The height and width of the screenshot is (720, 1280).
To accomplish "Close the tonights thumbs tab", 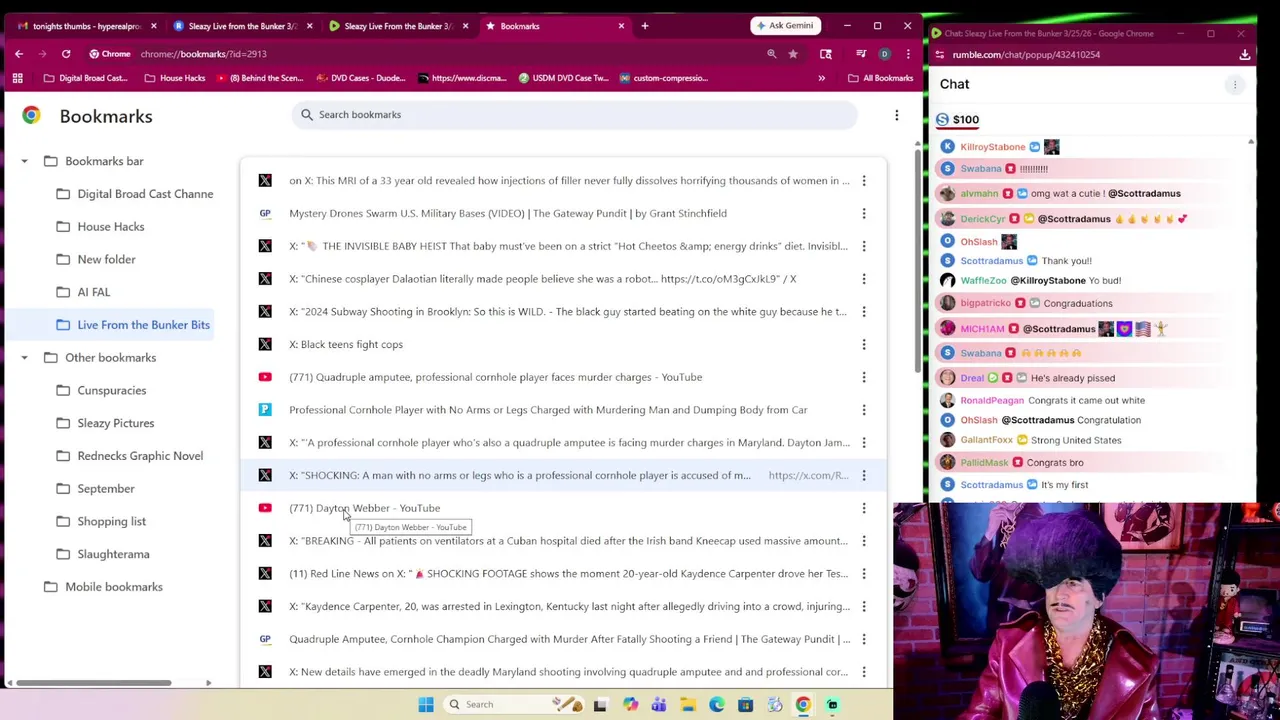I will [x=153, y=26].
